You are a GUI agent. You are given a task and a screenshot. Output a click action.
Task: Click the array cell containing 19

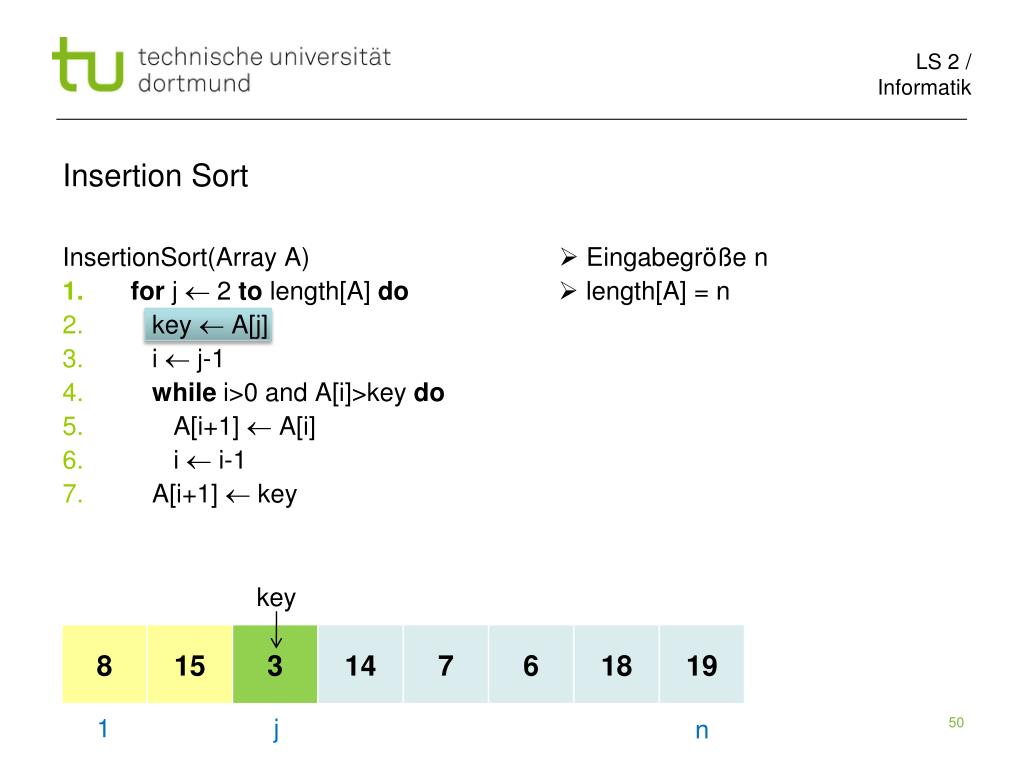pos(702,664)
